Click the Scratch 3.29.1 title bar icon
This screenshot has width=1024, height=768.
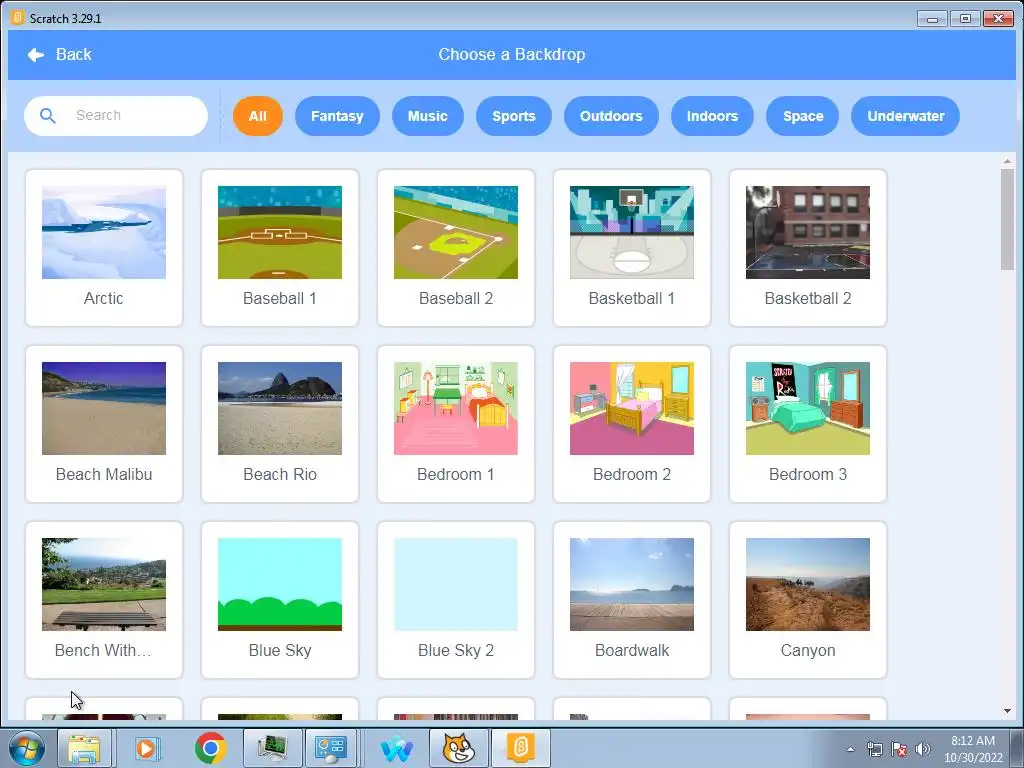18,18
